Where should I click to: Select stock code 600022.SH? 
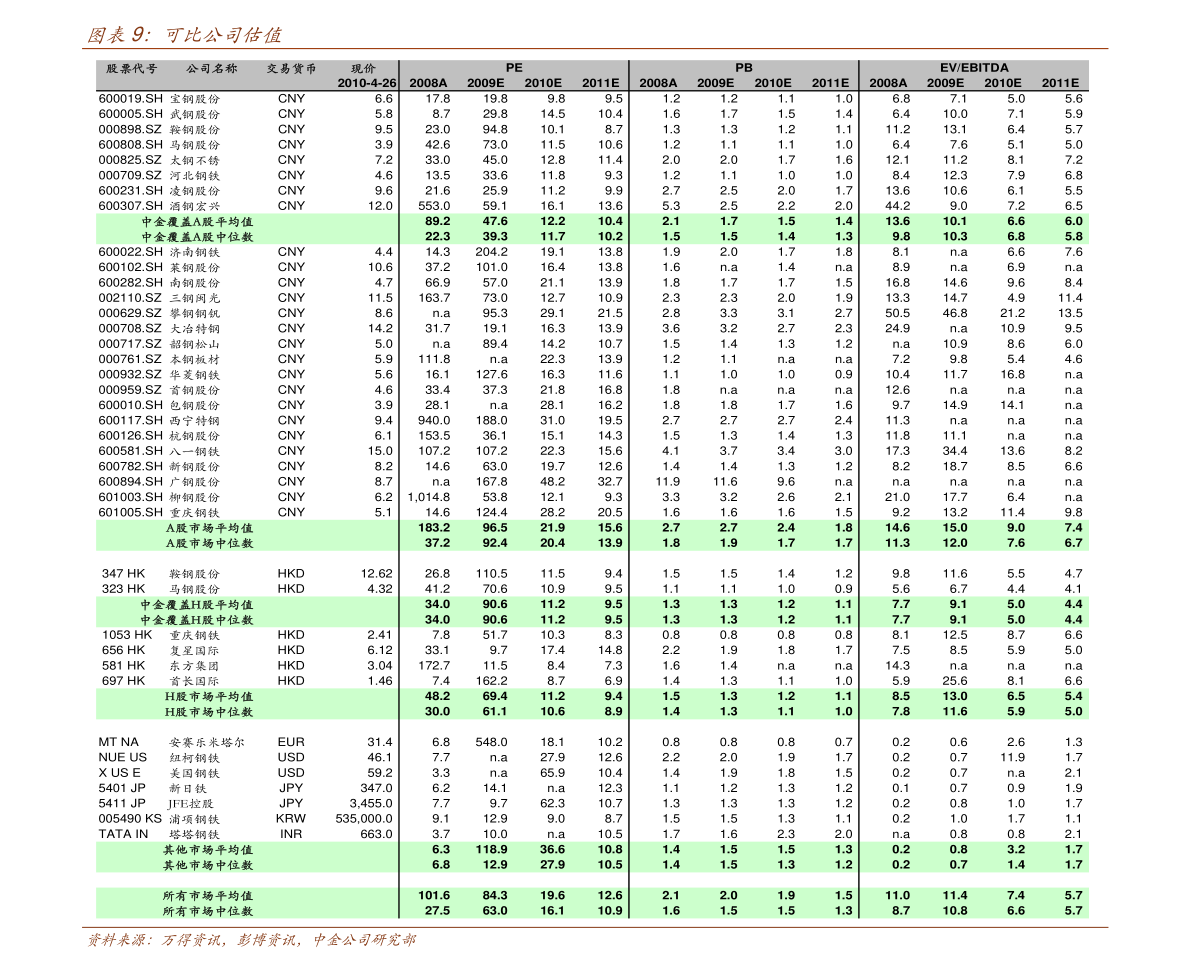click(131, 251)
